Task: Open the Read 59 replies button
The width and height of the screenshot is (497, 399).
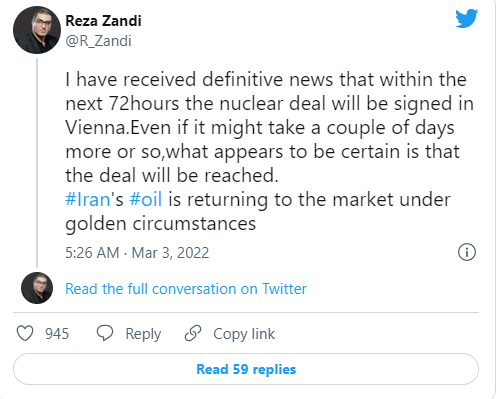Action: pyautogui.click(x=246, y=369)
